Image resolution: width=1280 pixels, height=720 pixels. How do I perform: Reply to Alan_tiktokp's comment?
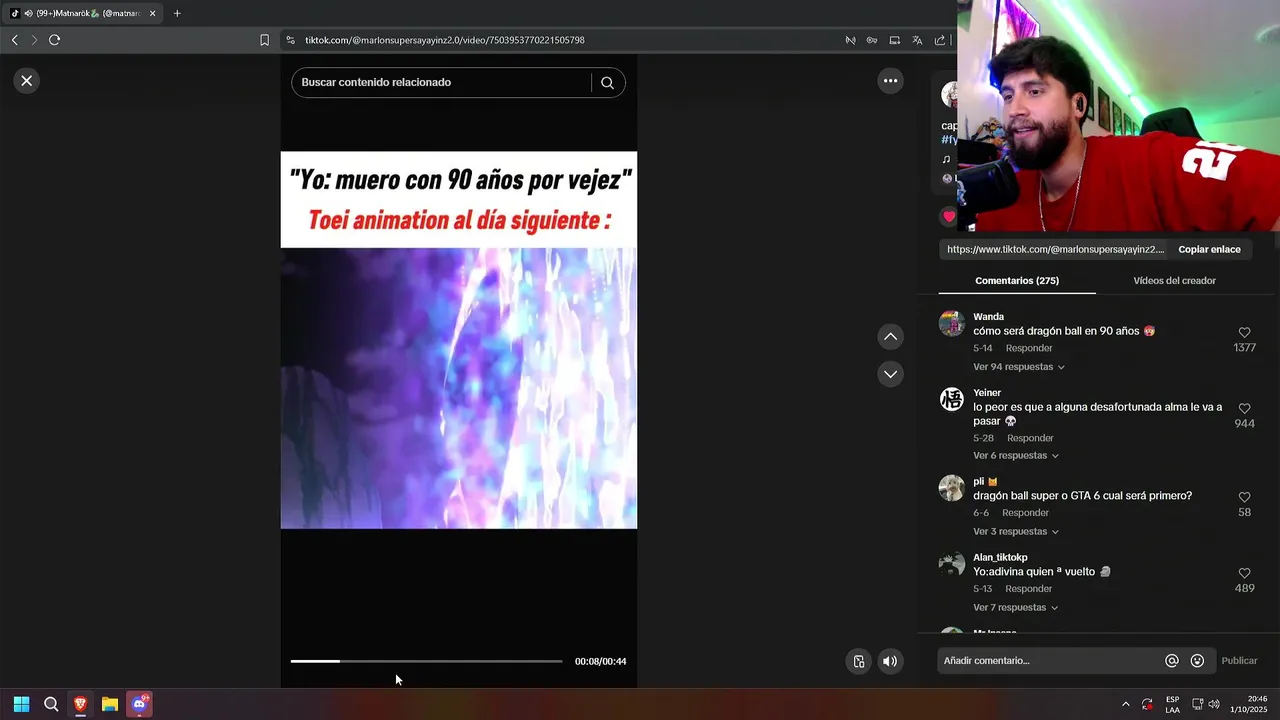click(1029, 589)
